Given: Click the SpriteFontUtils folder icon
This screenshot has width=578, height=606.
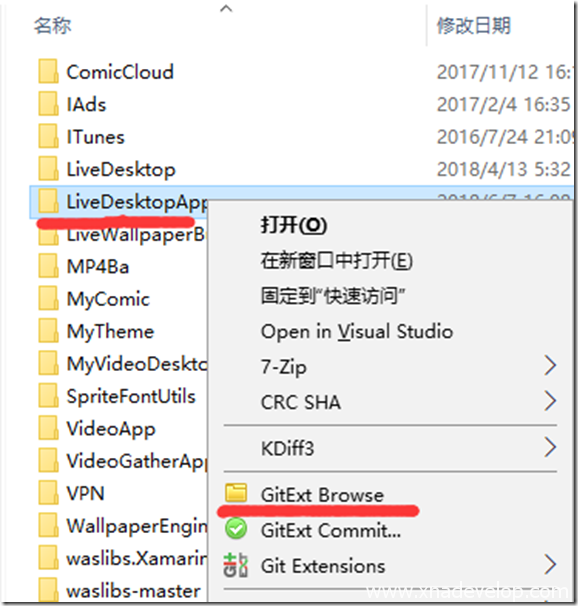Looking at the screenshot, I should tap(49, 395).
